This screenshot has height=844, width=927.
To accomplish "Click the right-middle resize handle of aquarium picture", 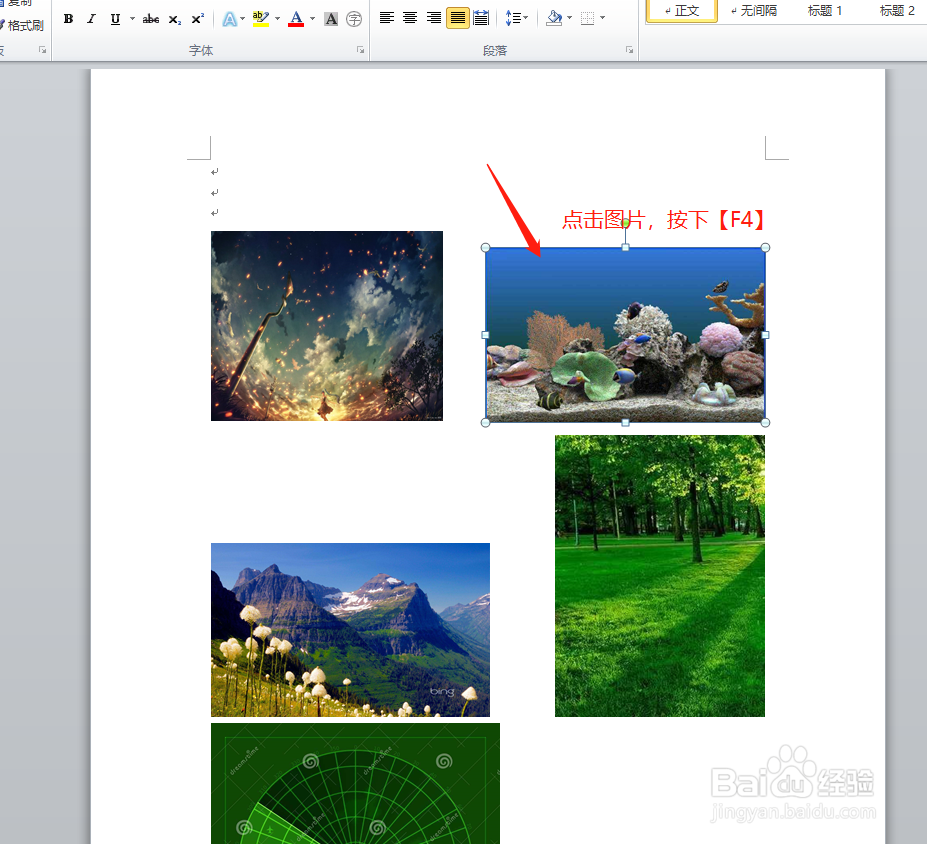I will click(766, 335).
